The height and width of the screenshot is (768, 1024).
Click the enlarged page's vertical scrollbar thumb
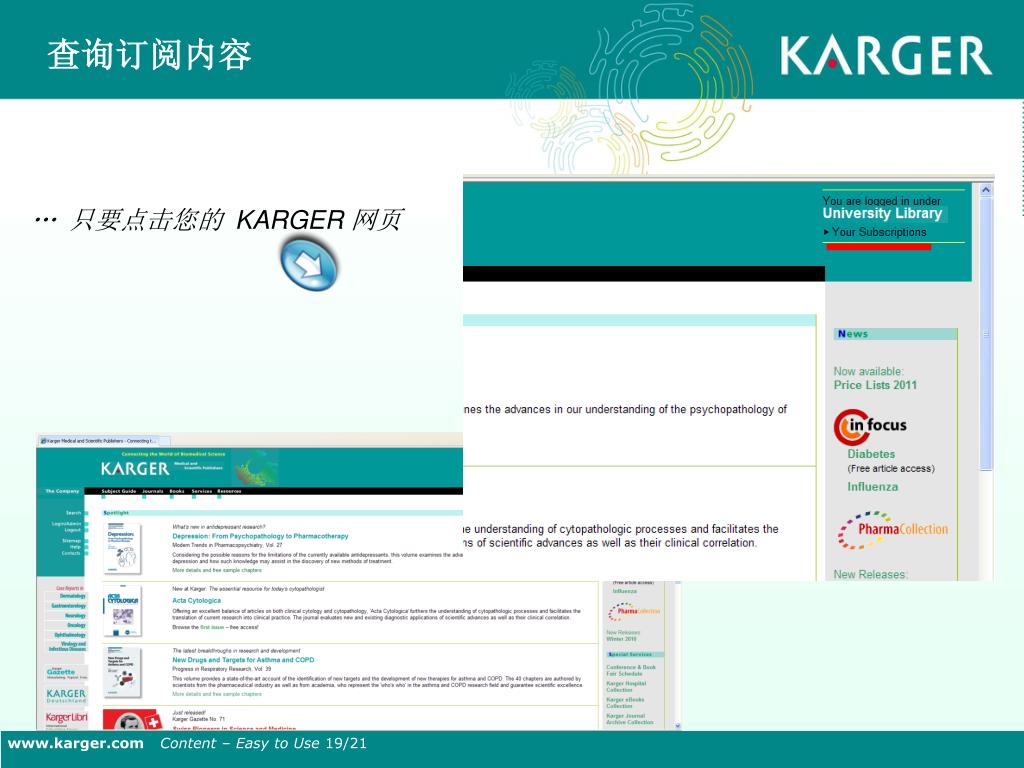point(986,333)
